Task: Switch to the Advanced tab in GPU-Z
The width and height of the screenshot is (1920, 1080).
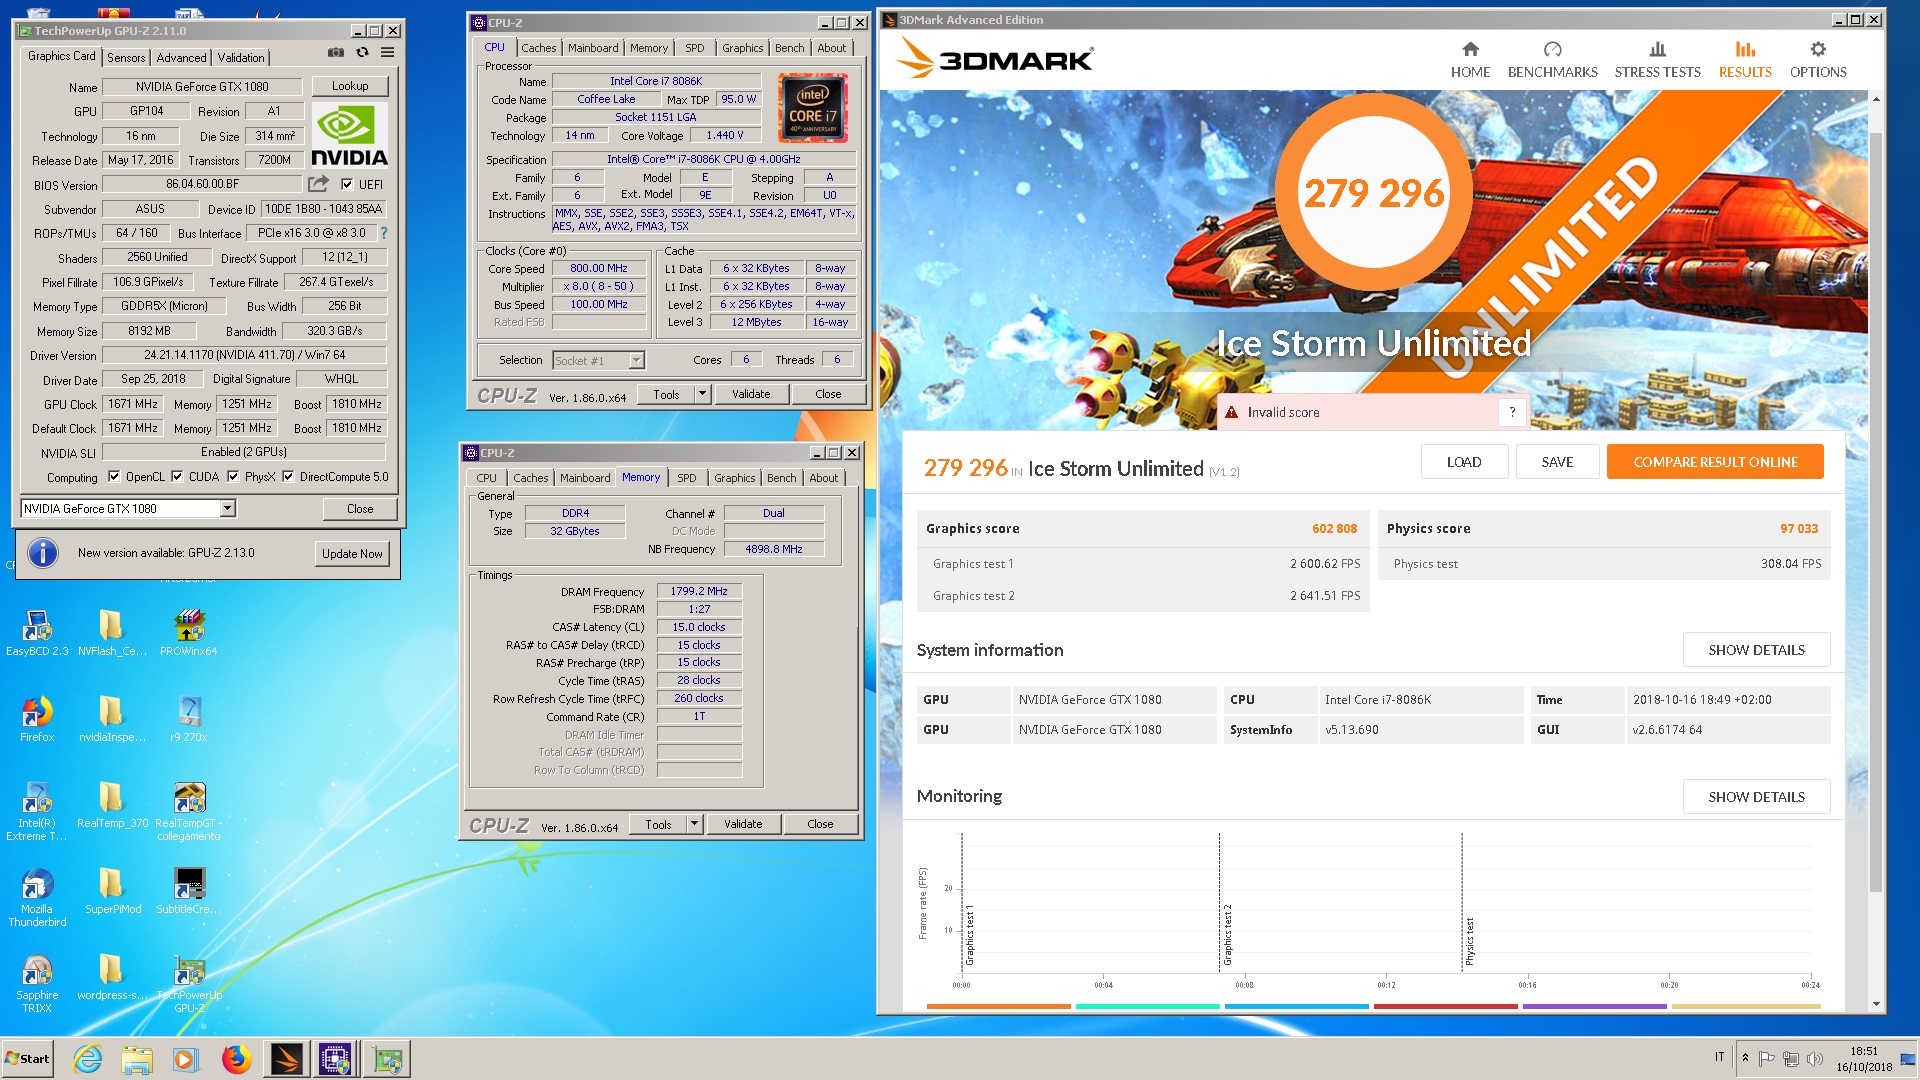Action: tap(181, 58)
